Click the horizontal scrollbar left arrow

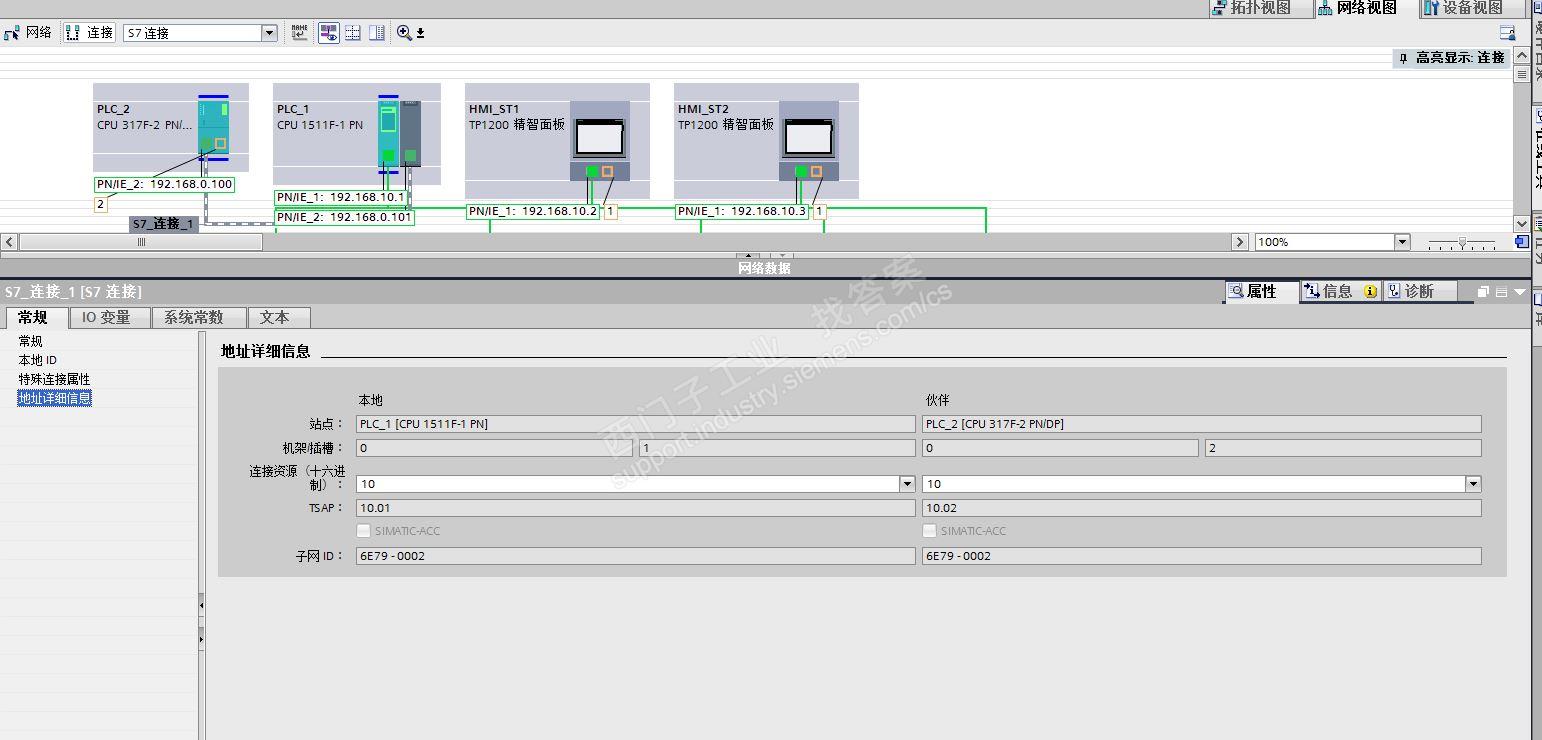9,242
